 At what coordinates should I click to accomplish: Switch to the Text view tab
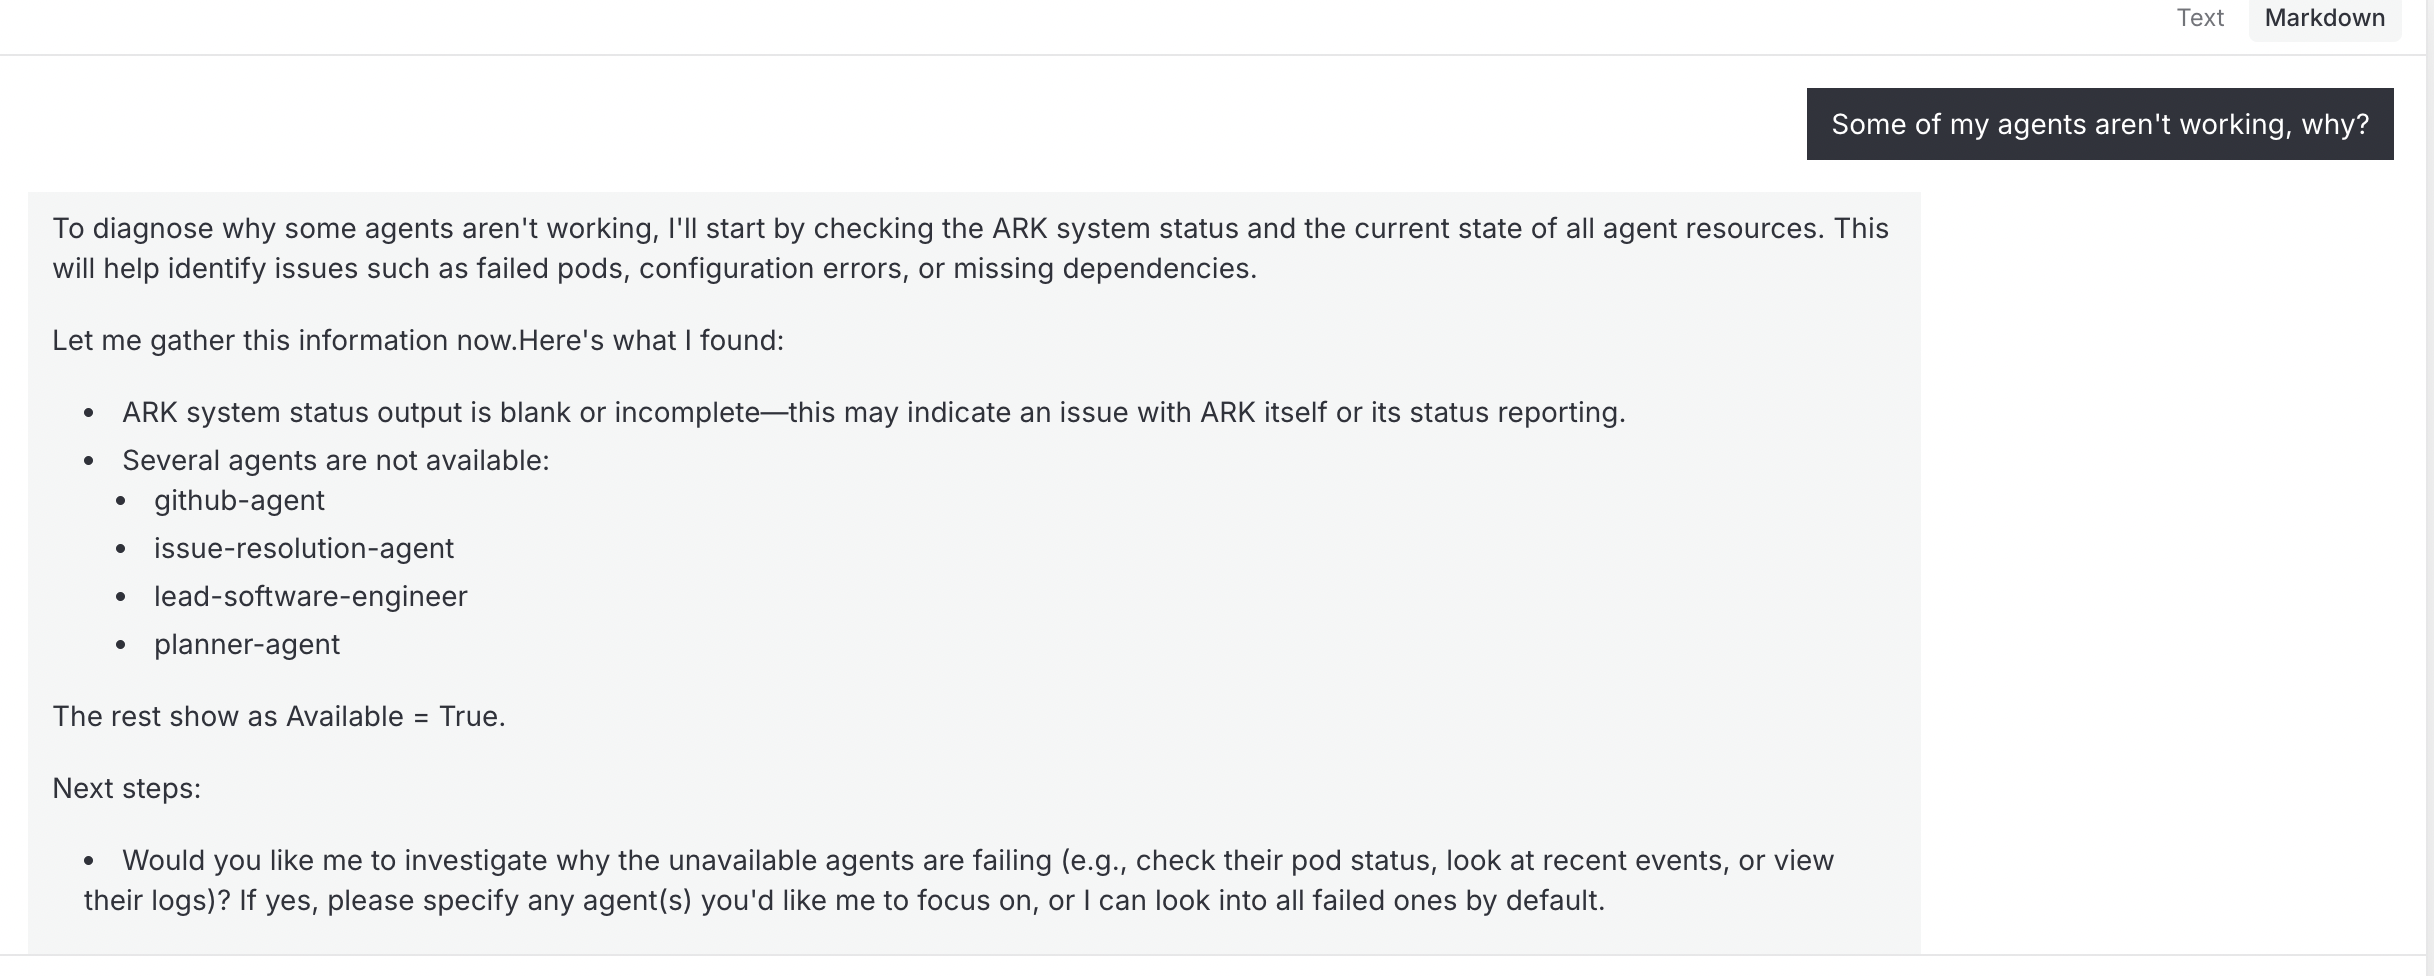(x=2200, y=18)
